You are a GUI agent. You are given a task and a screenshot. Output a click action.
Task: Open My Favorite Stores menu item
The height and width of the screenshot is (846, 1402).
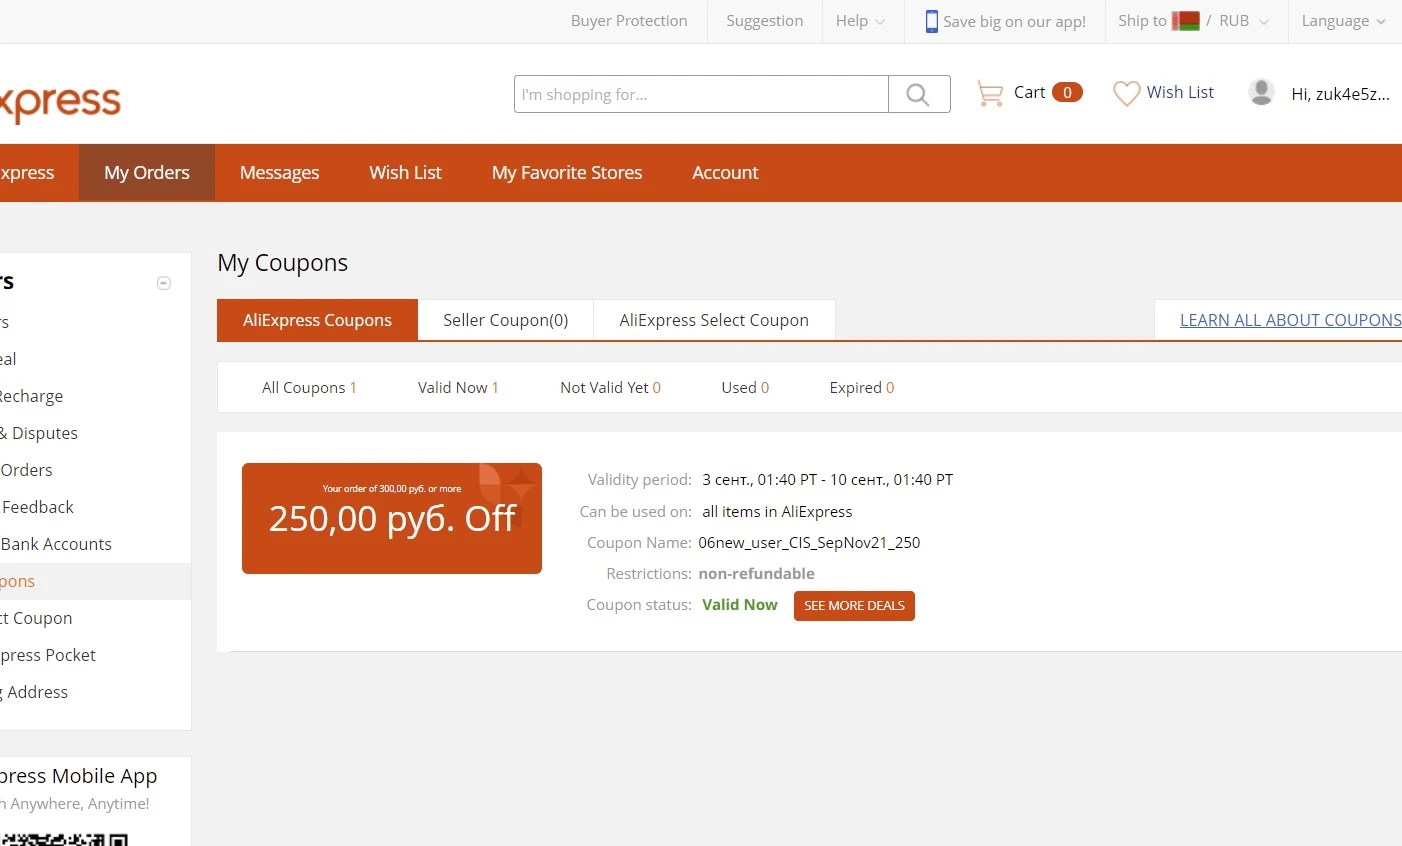[x=567, y=172]
